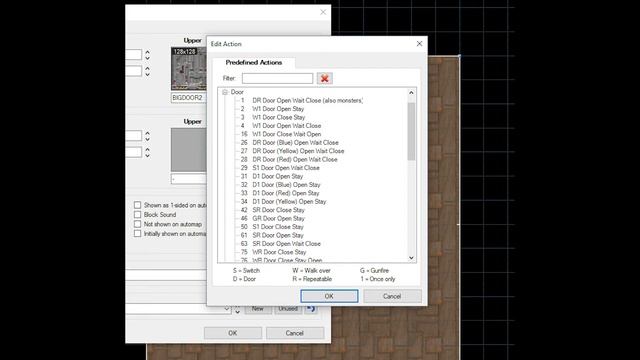Cancel the Edit Action dialog
The height and width of the screenshot is (360, 640).
click(392, 296)
